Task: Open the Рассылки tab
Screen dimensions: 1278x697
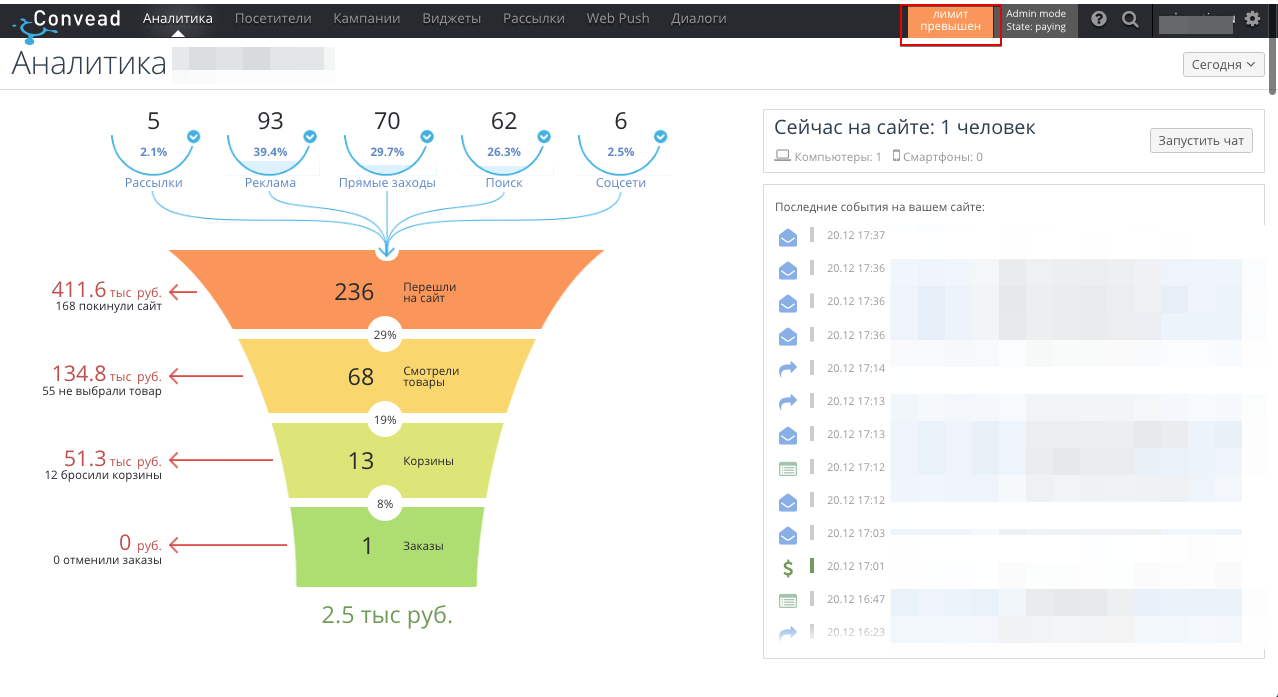Action: [534, 18]
